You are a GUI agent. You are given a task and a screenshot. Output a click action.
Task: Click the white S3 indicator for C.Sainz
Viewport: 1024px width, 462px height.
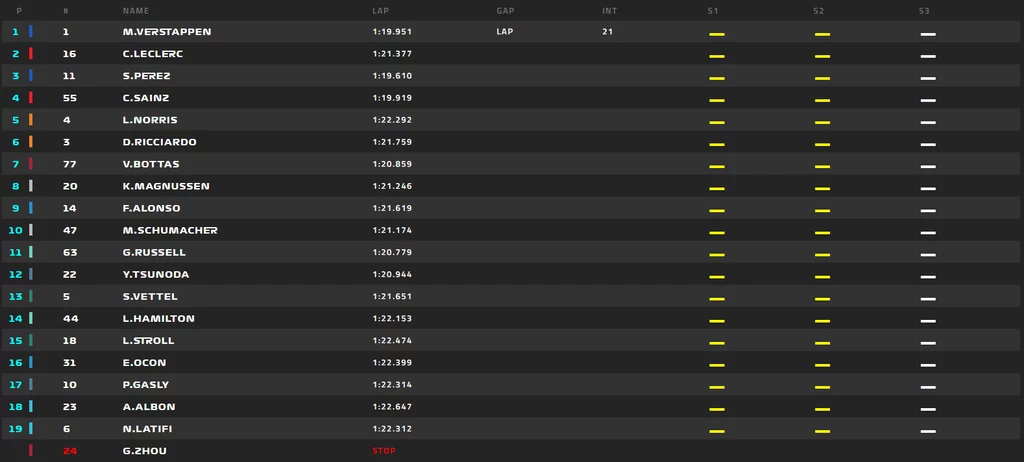coord(928,101)
